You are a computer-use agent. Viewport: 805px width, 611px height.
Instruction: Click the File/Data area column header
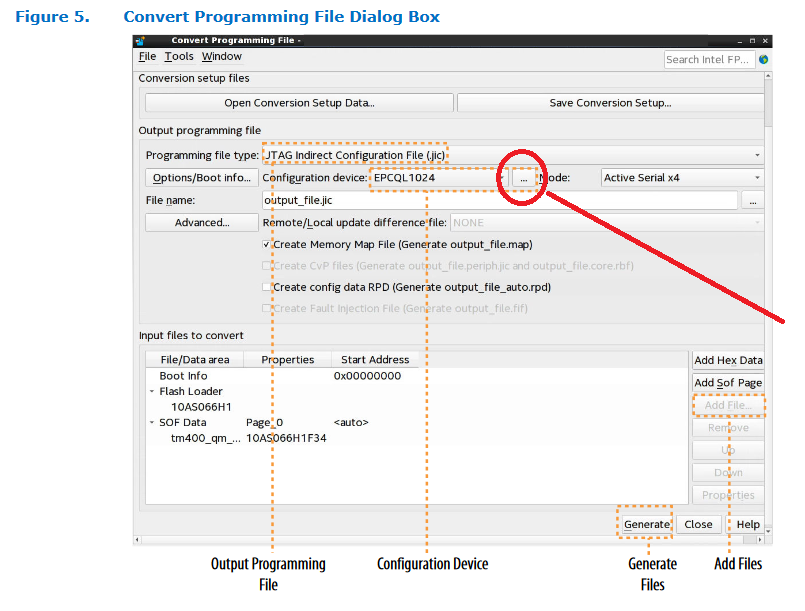pyautogui.click(x=195, y=359)
